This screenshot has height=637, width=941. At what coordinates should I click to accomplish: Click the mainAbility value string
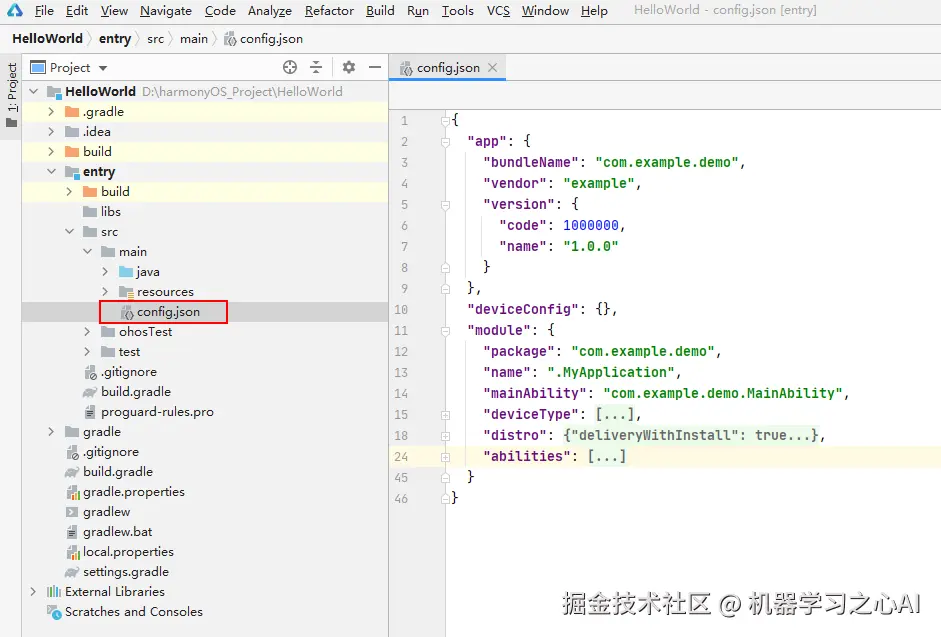pyautogui.click(x=723, y=393)
